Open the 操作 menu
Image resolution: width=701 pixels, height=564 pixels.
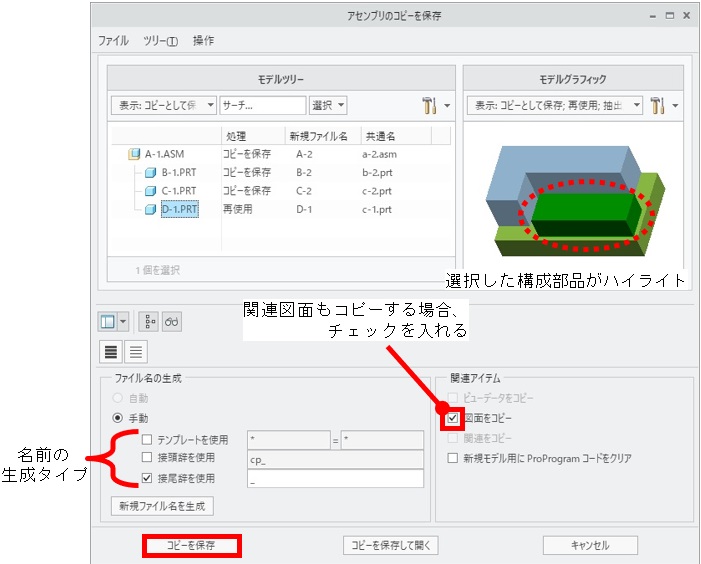tap(203, 41)
